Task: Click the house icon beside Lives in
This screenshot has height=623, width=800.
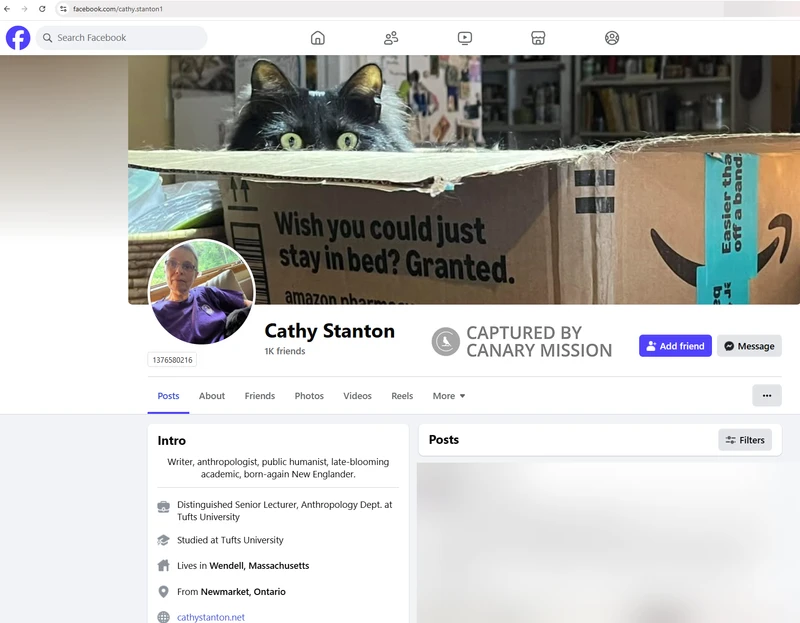Action: click(163, 565)
